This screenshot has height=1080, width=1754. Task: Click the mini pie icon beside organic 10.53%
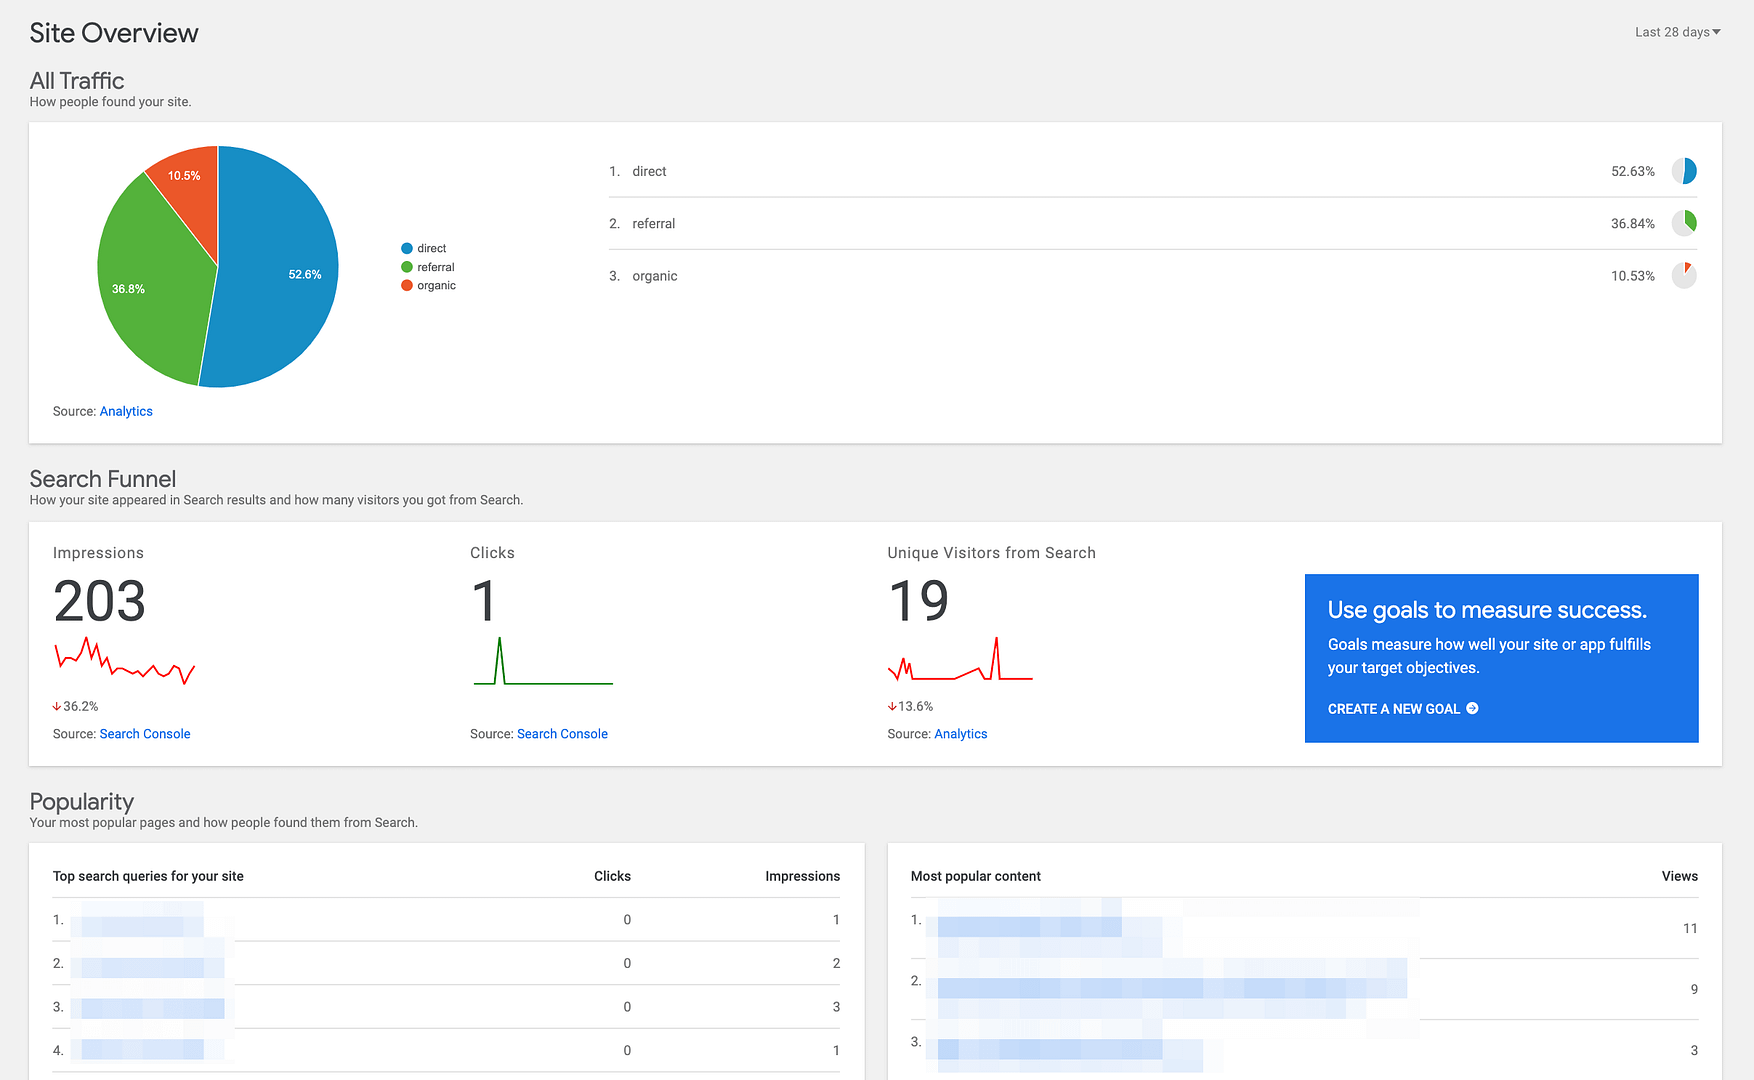pos(1685,275)
